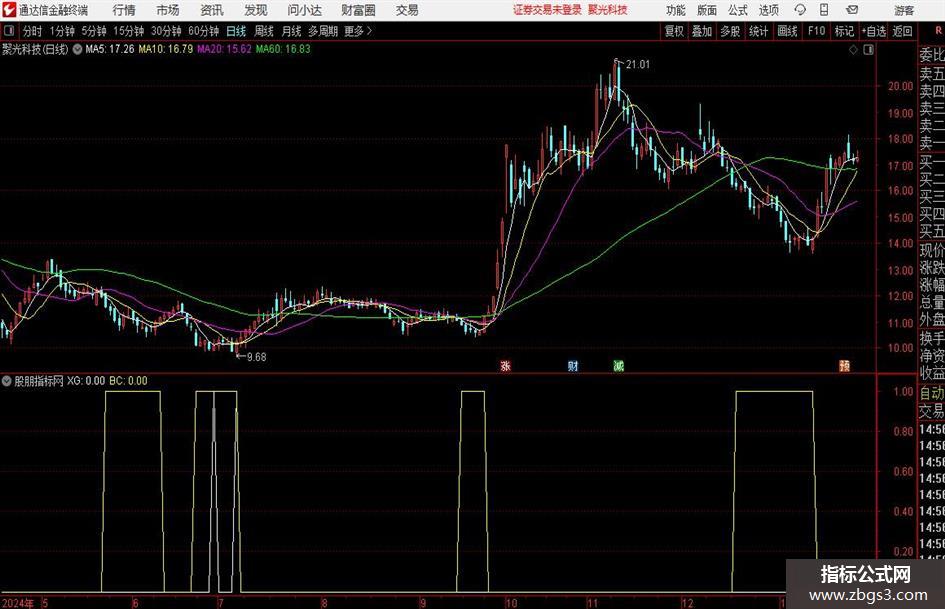Switch to 5分钟 period

[x=94, y=31]
